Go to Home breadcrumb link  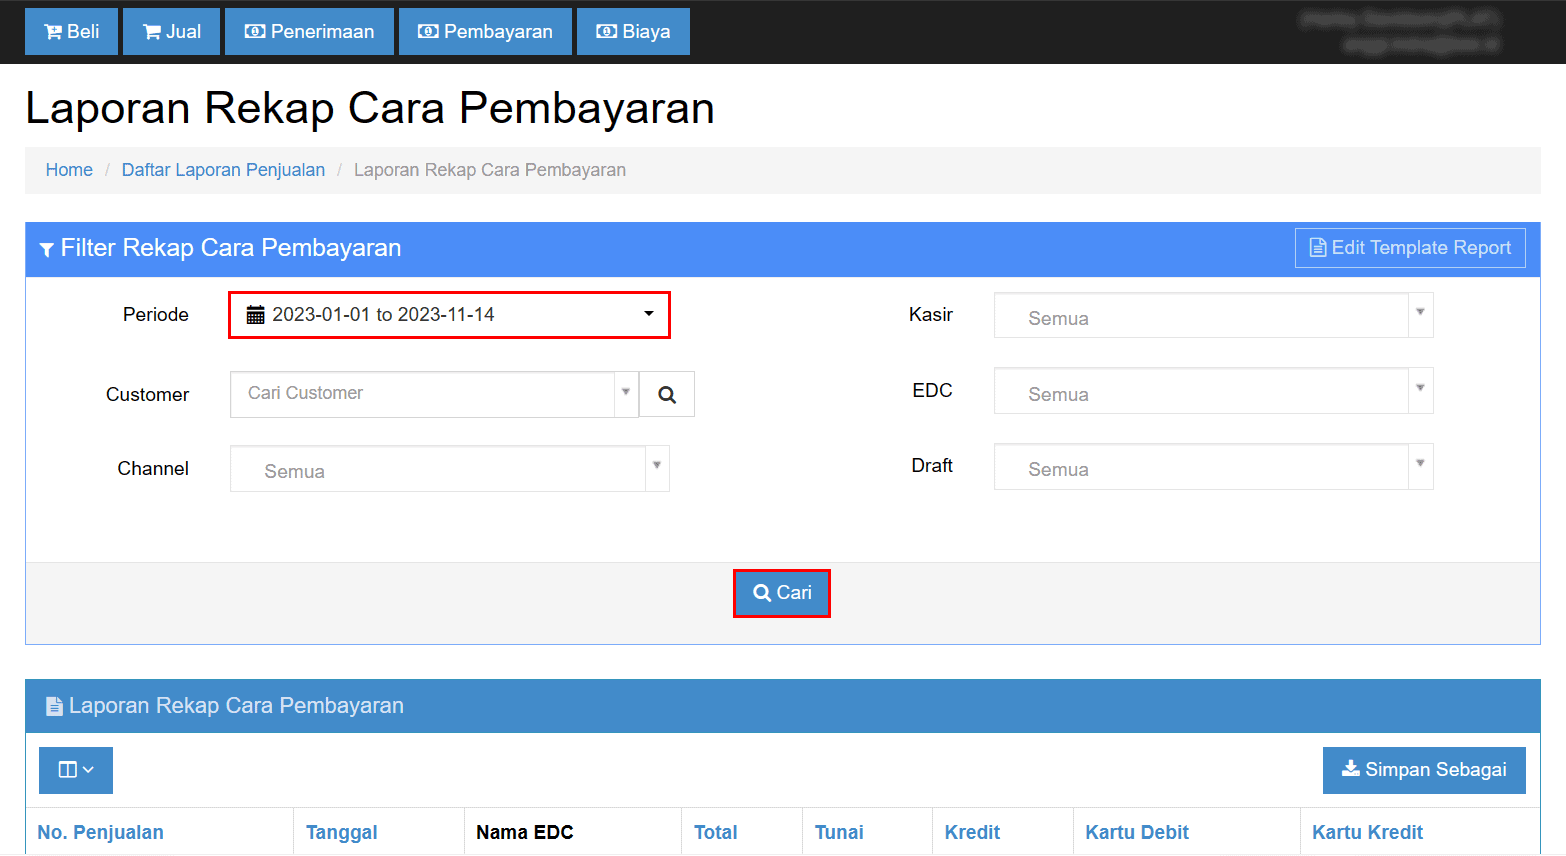69,170
